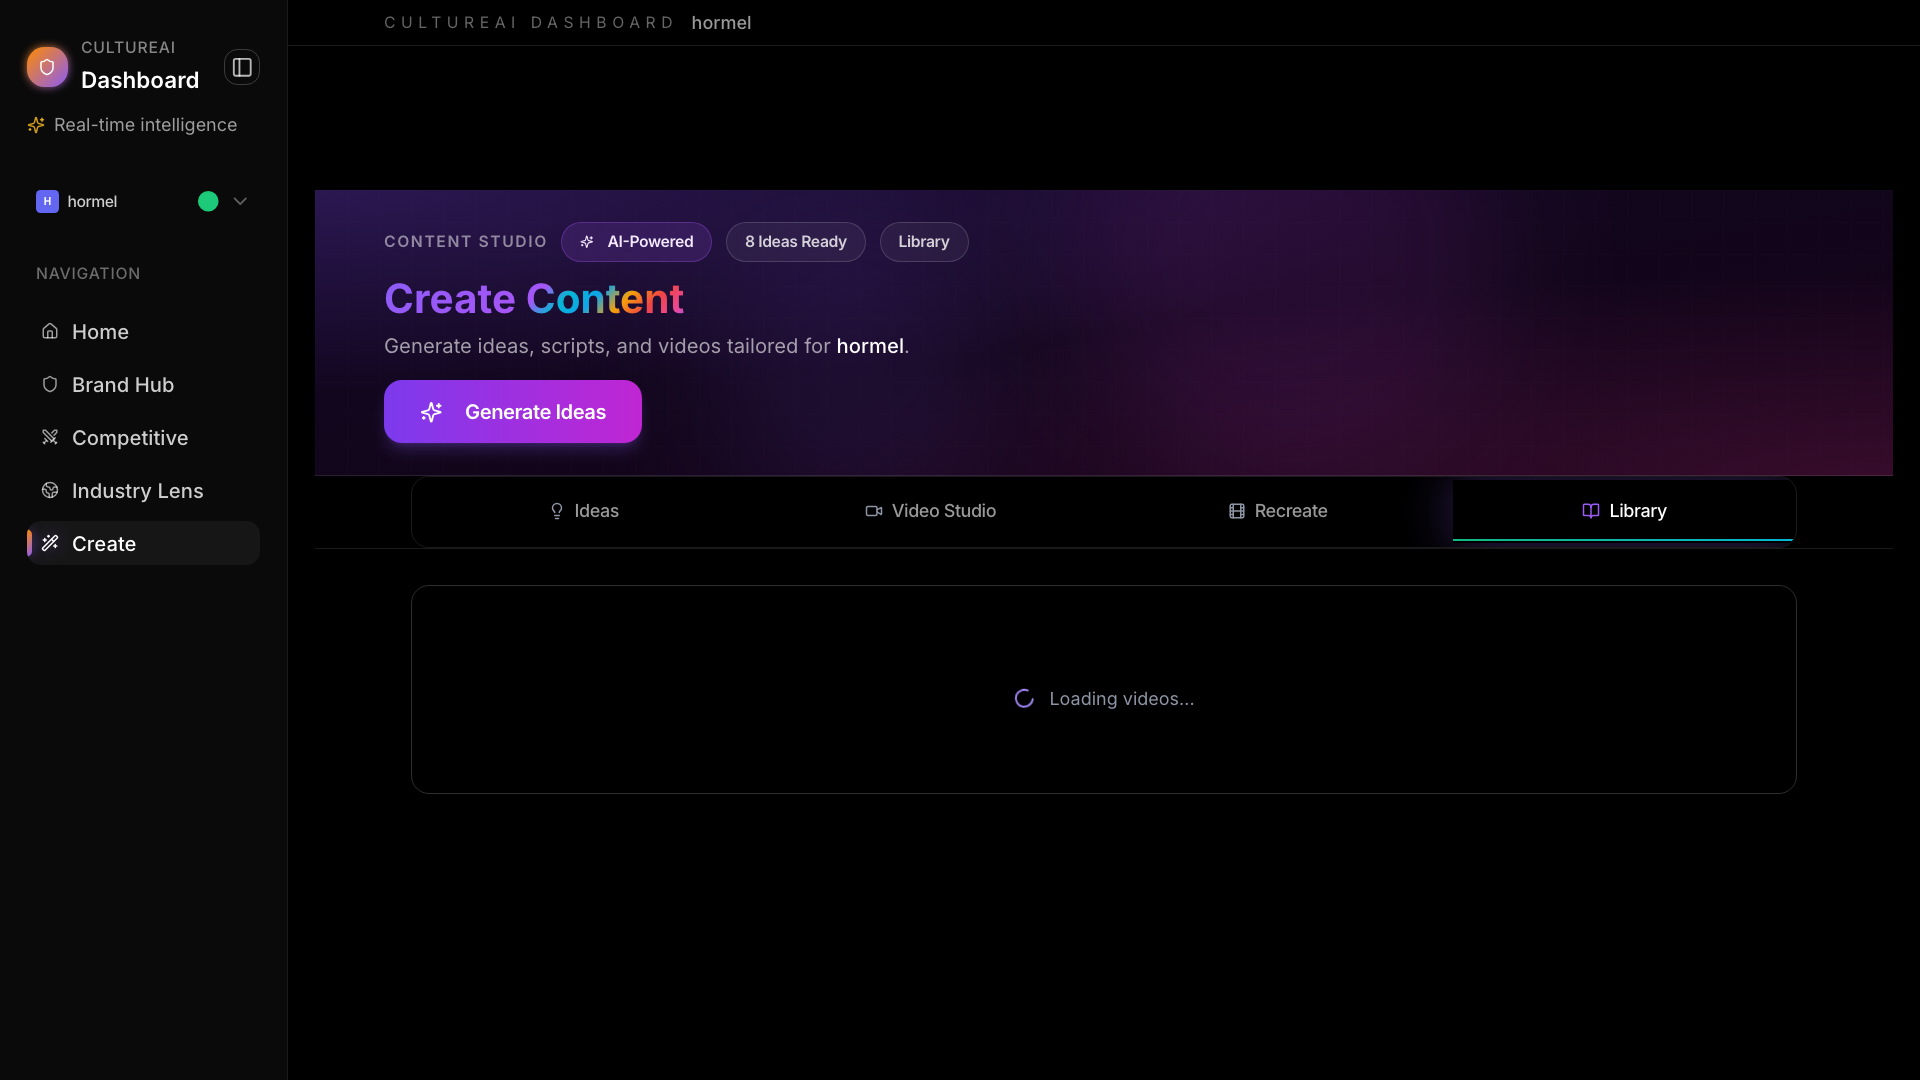Click the Generate Ideas button
The image size is (1920, 1080).
pyautogui.click(x=512, y=411)
